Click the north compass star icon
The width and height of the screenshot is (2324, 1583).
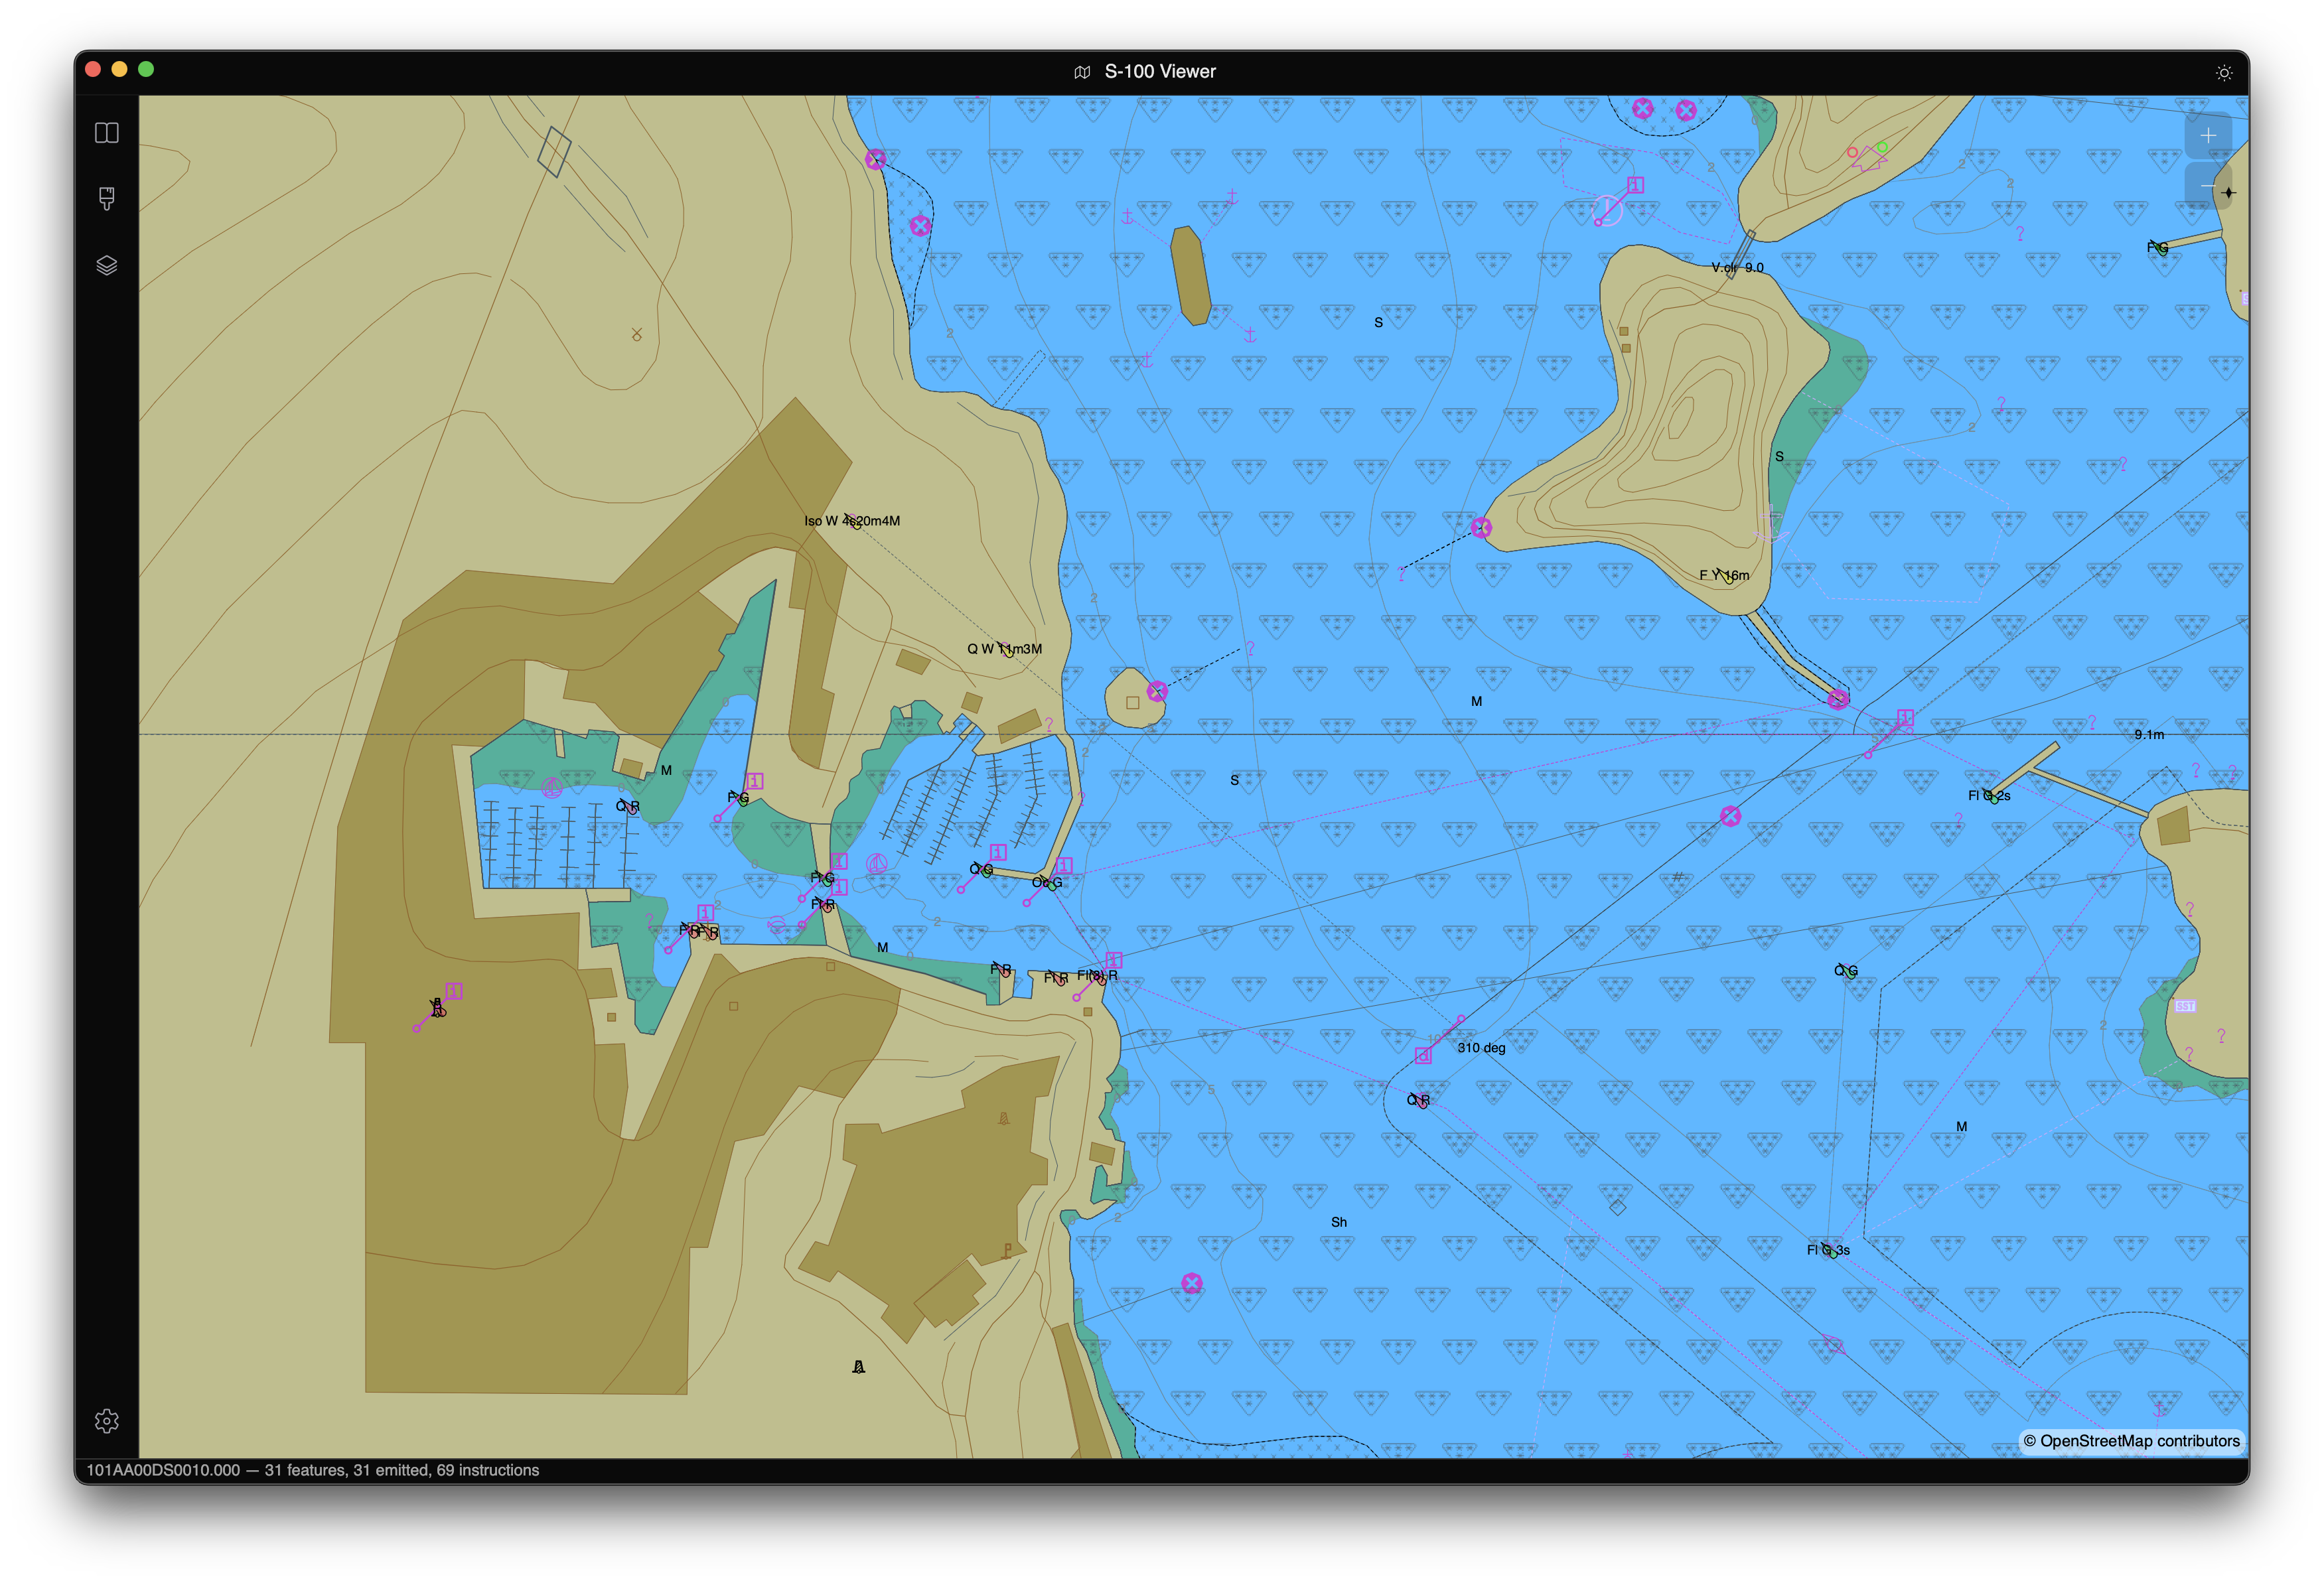[2229, 192]
